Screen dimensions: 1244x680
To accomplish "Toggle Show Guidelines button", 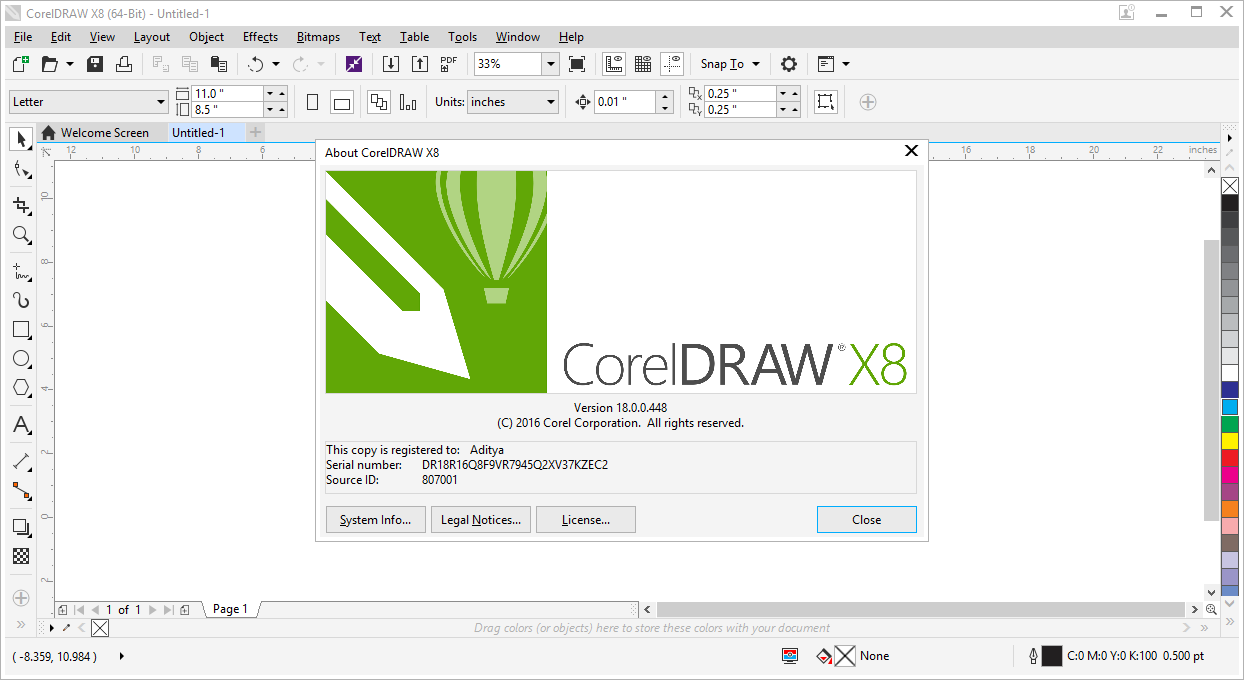I will 672,64.
